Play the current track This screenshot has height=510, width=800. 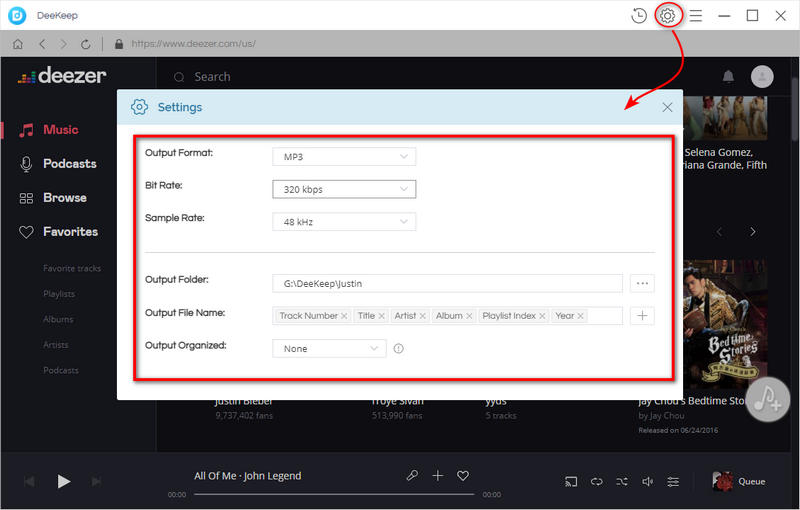63,481
